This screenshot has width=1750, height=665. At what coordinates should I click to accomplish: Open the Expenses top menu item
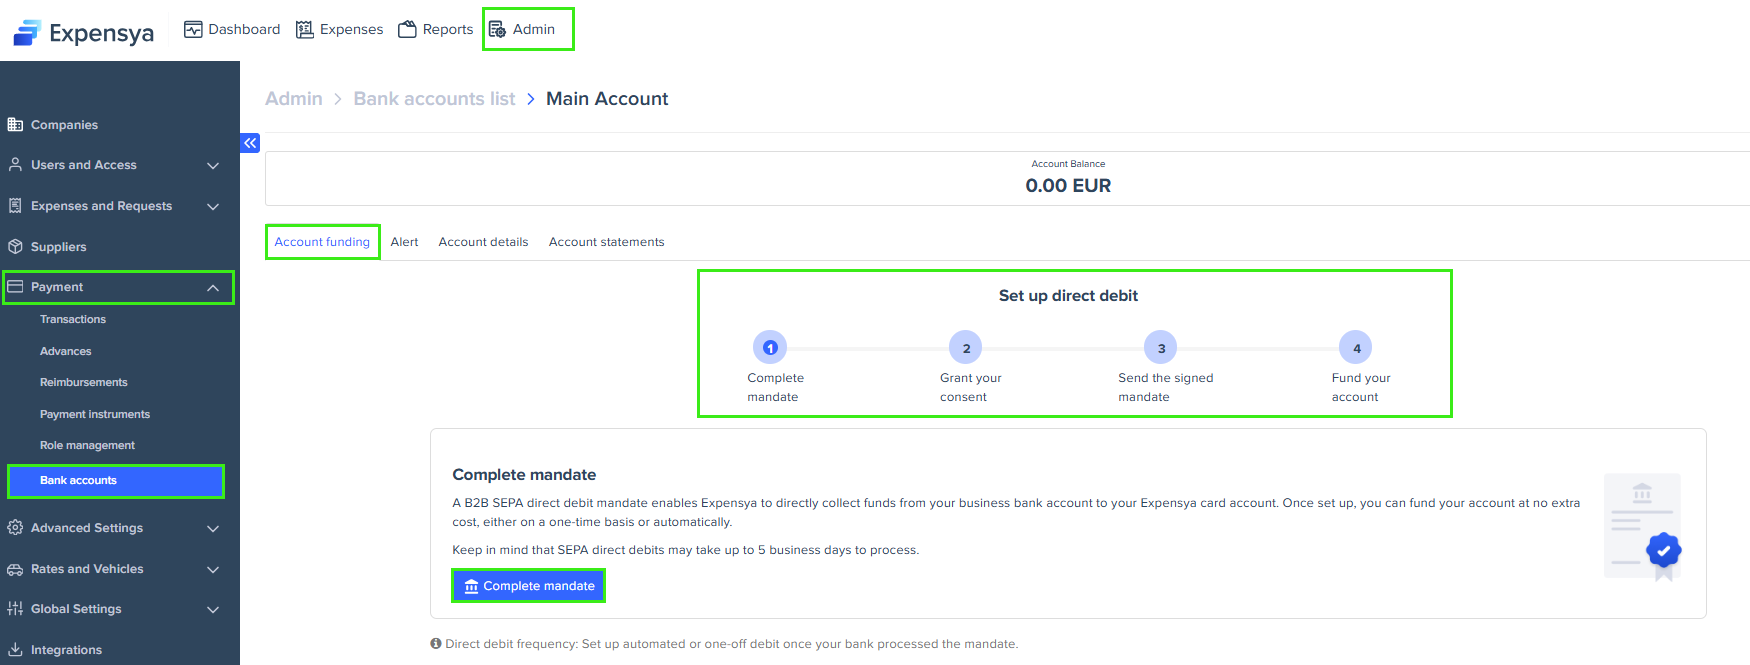(340, 29)
